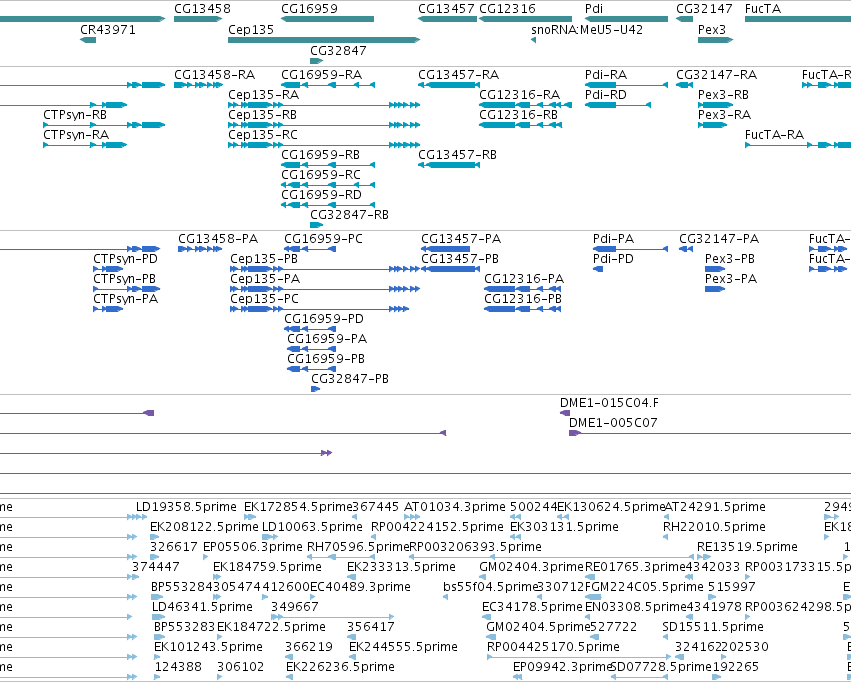Select the snoRNA:MeU5-U42 gene label

(x=587, y=30)
